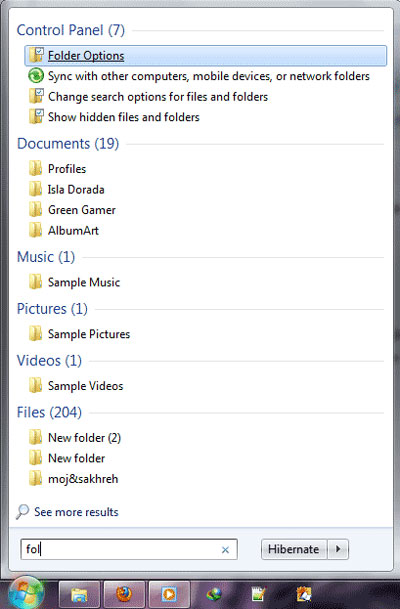
Task: Open the Sample Pictures folder
Action: [x=89, y=334]
